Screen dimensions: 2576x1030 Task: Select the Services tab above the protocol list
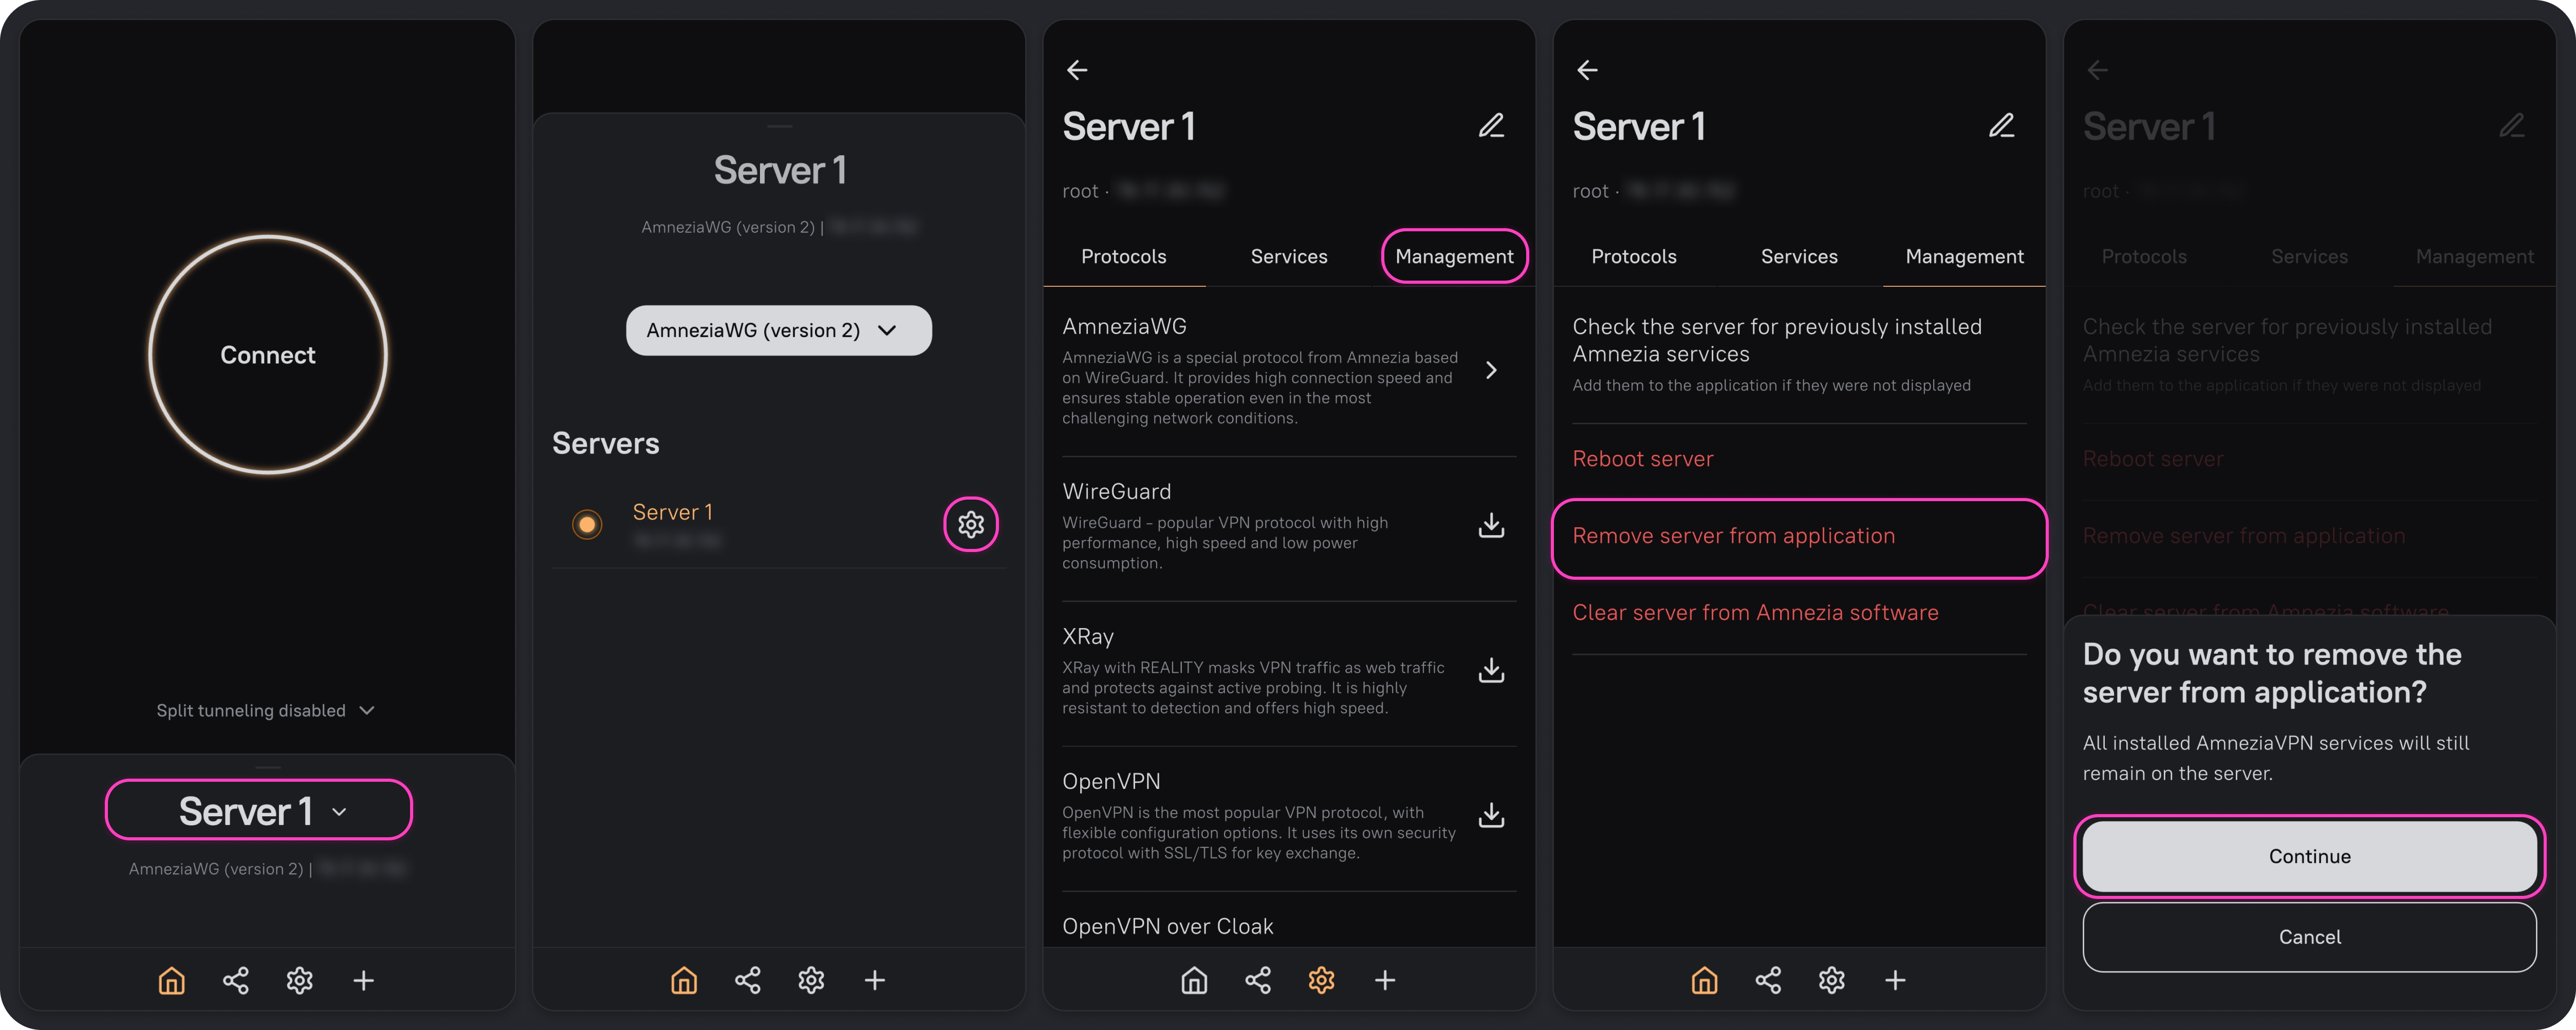click(1289, 257)
